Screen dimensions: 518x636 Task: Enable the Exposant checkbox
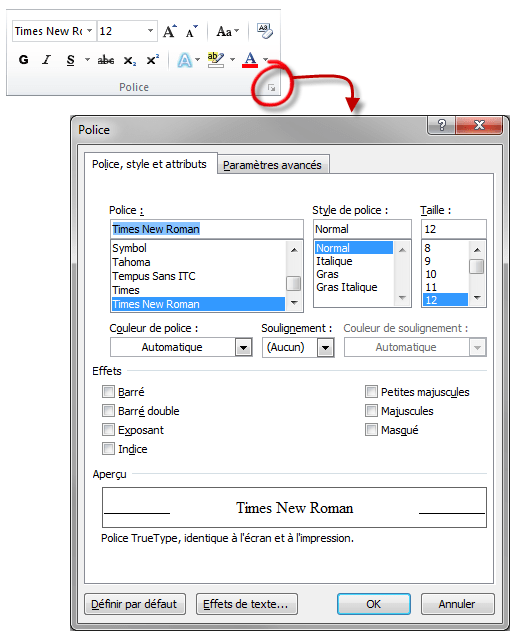coord(108,430)
